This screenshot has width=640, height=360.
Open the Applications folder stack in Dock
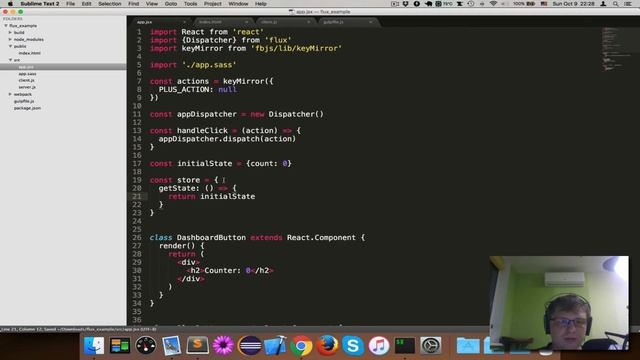[468, 346]
